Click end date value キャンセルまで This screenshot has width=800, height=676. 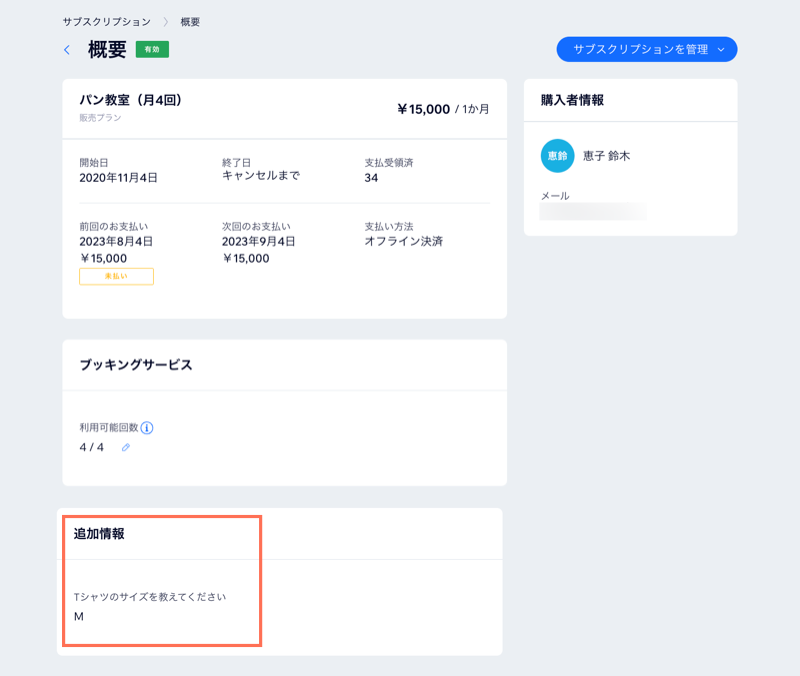pyautogui.click(x=261, y=176)
